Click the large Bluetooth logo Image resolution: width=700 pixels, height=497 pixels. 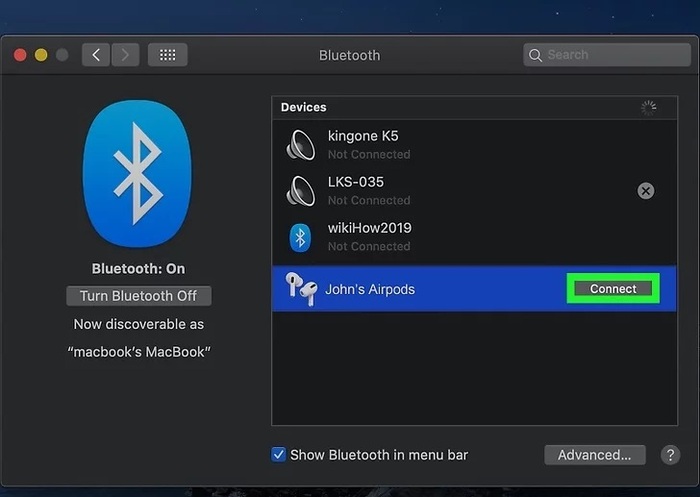tap(138, 174)
